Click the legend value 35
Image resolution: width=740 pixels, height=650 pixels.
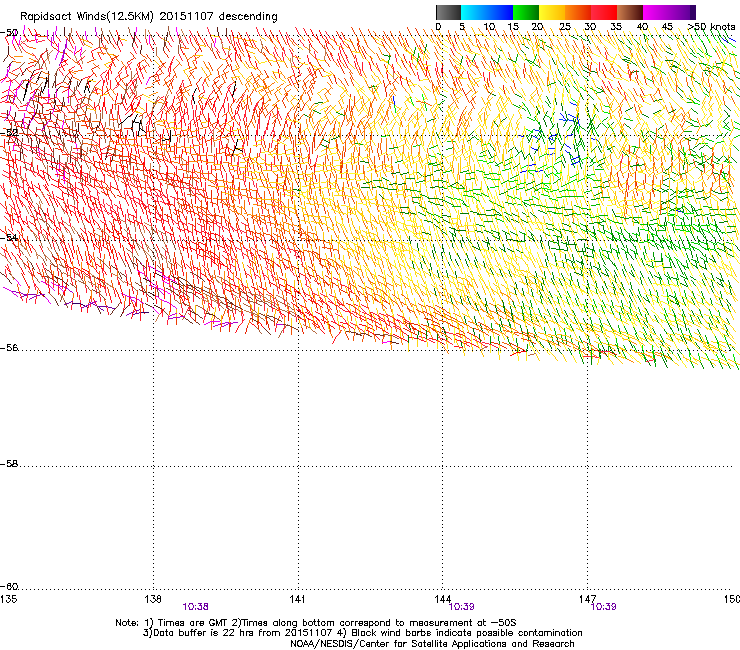coord(616,26)
